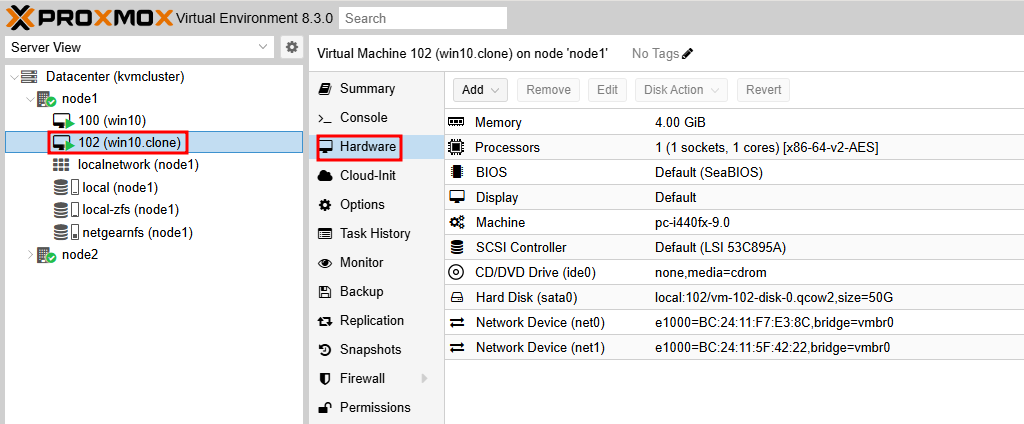The width and height of the screenshot is (1024, 424).
Task: Edit tags with the pencil icon
Action: coord(687,54)
